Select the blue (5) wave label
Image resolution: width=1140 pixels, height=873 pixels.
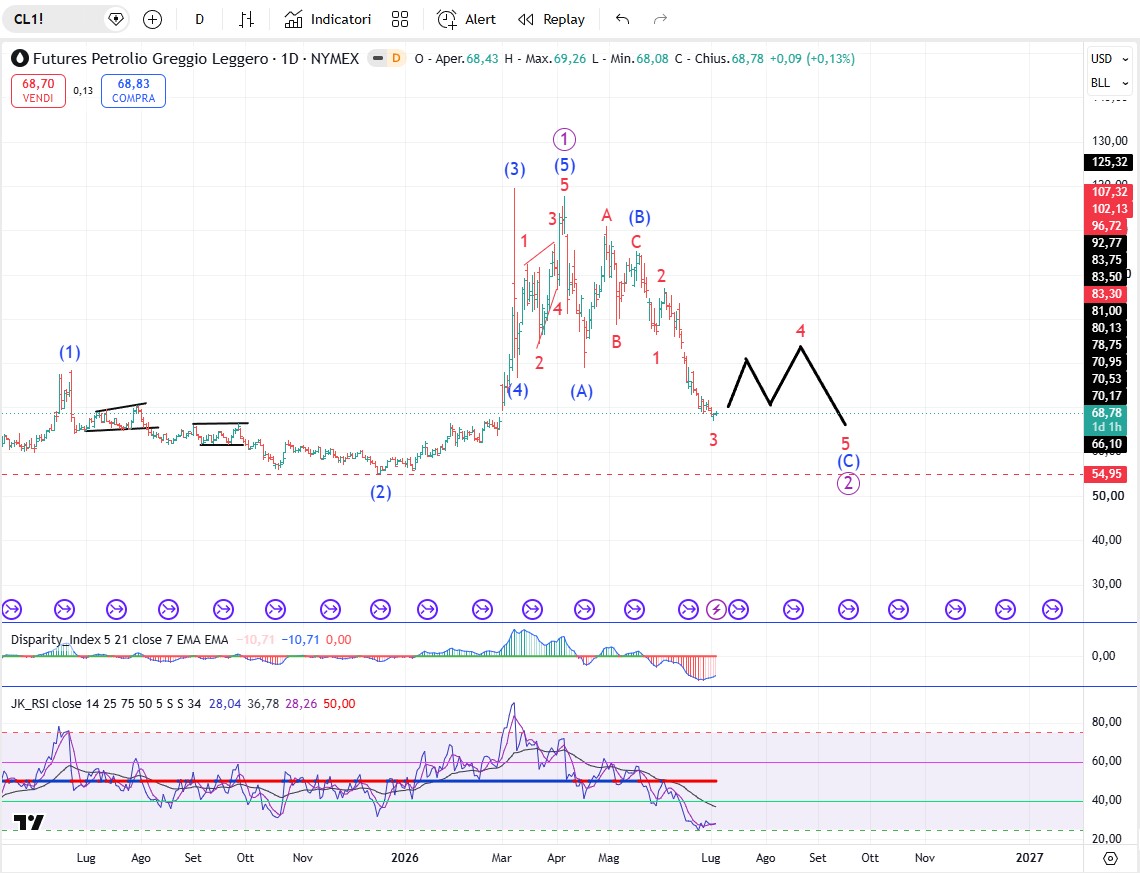(x=565, y=166)
